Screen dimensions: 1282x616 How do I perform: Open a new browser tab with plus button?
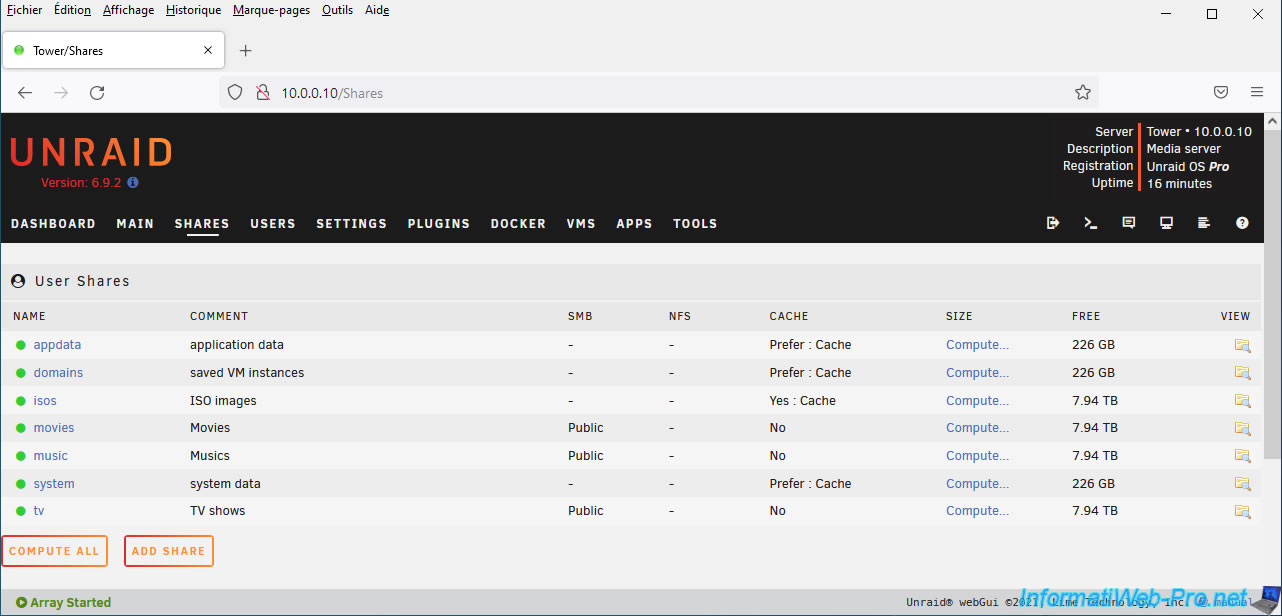[246, 50]
